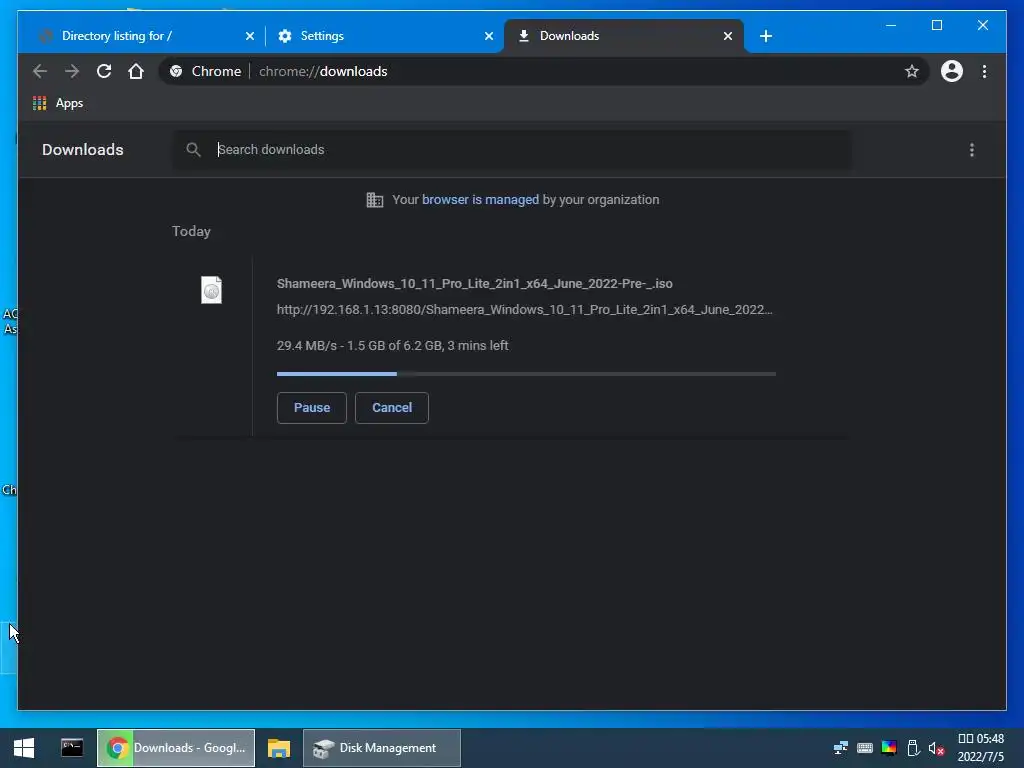Maximize the Chrome window

pos(936,25)
